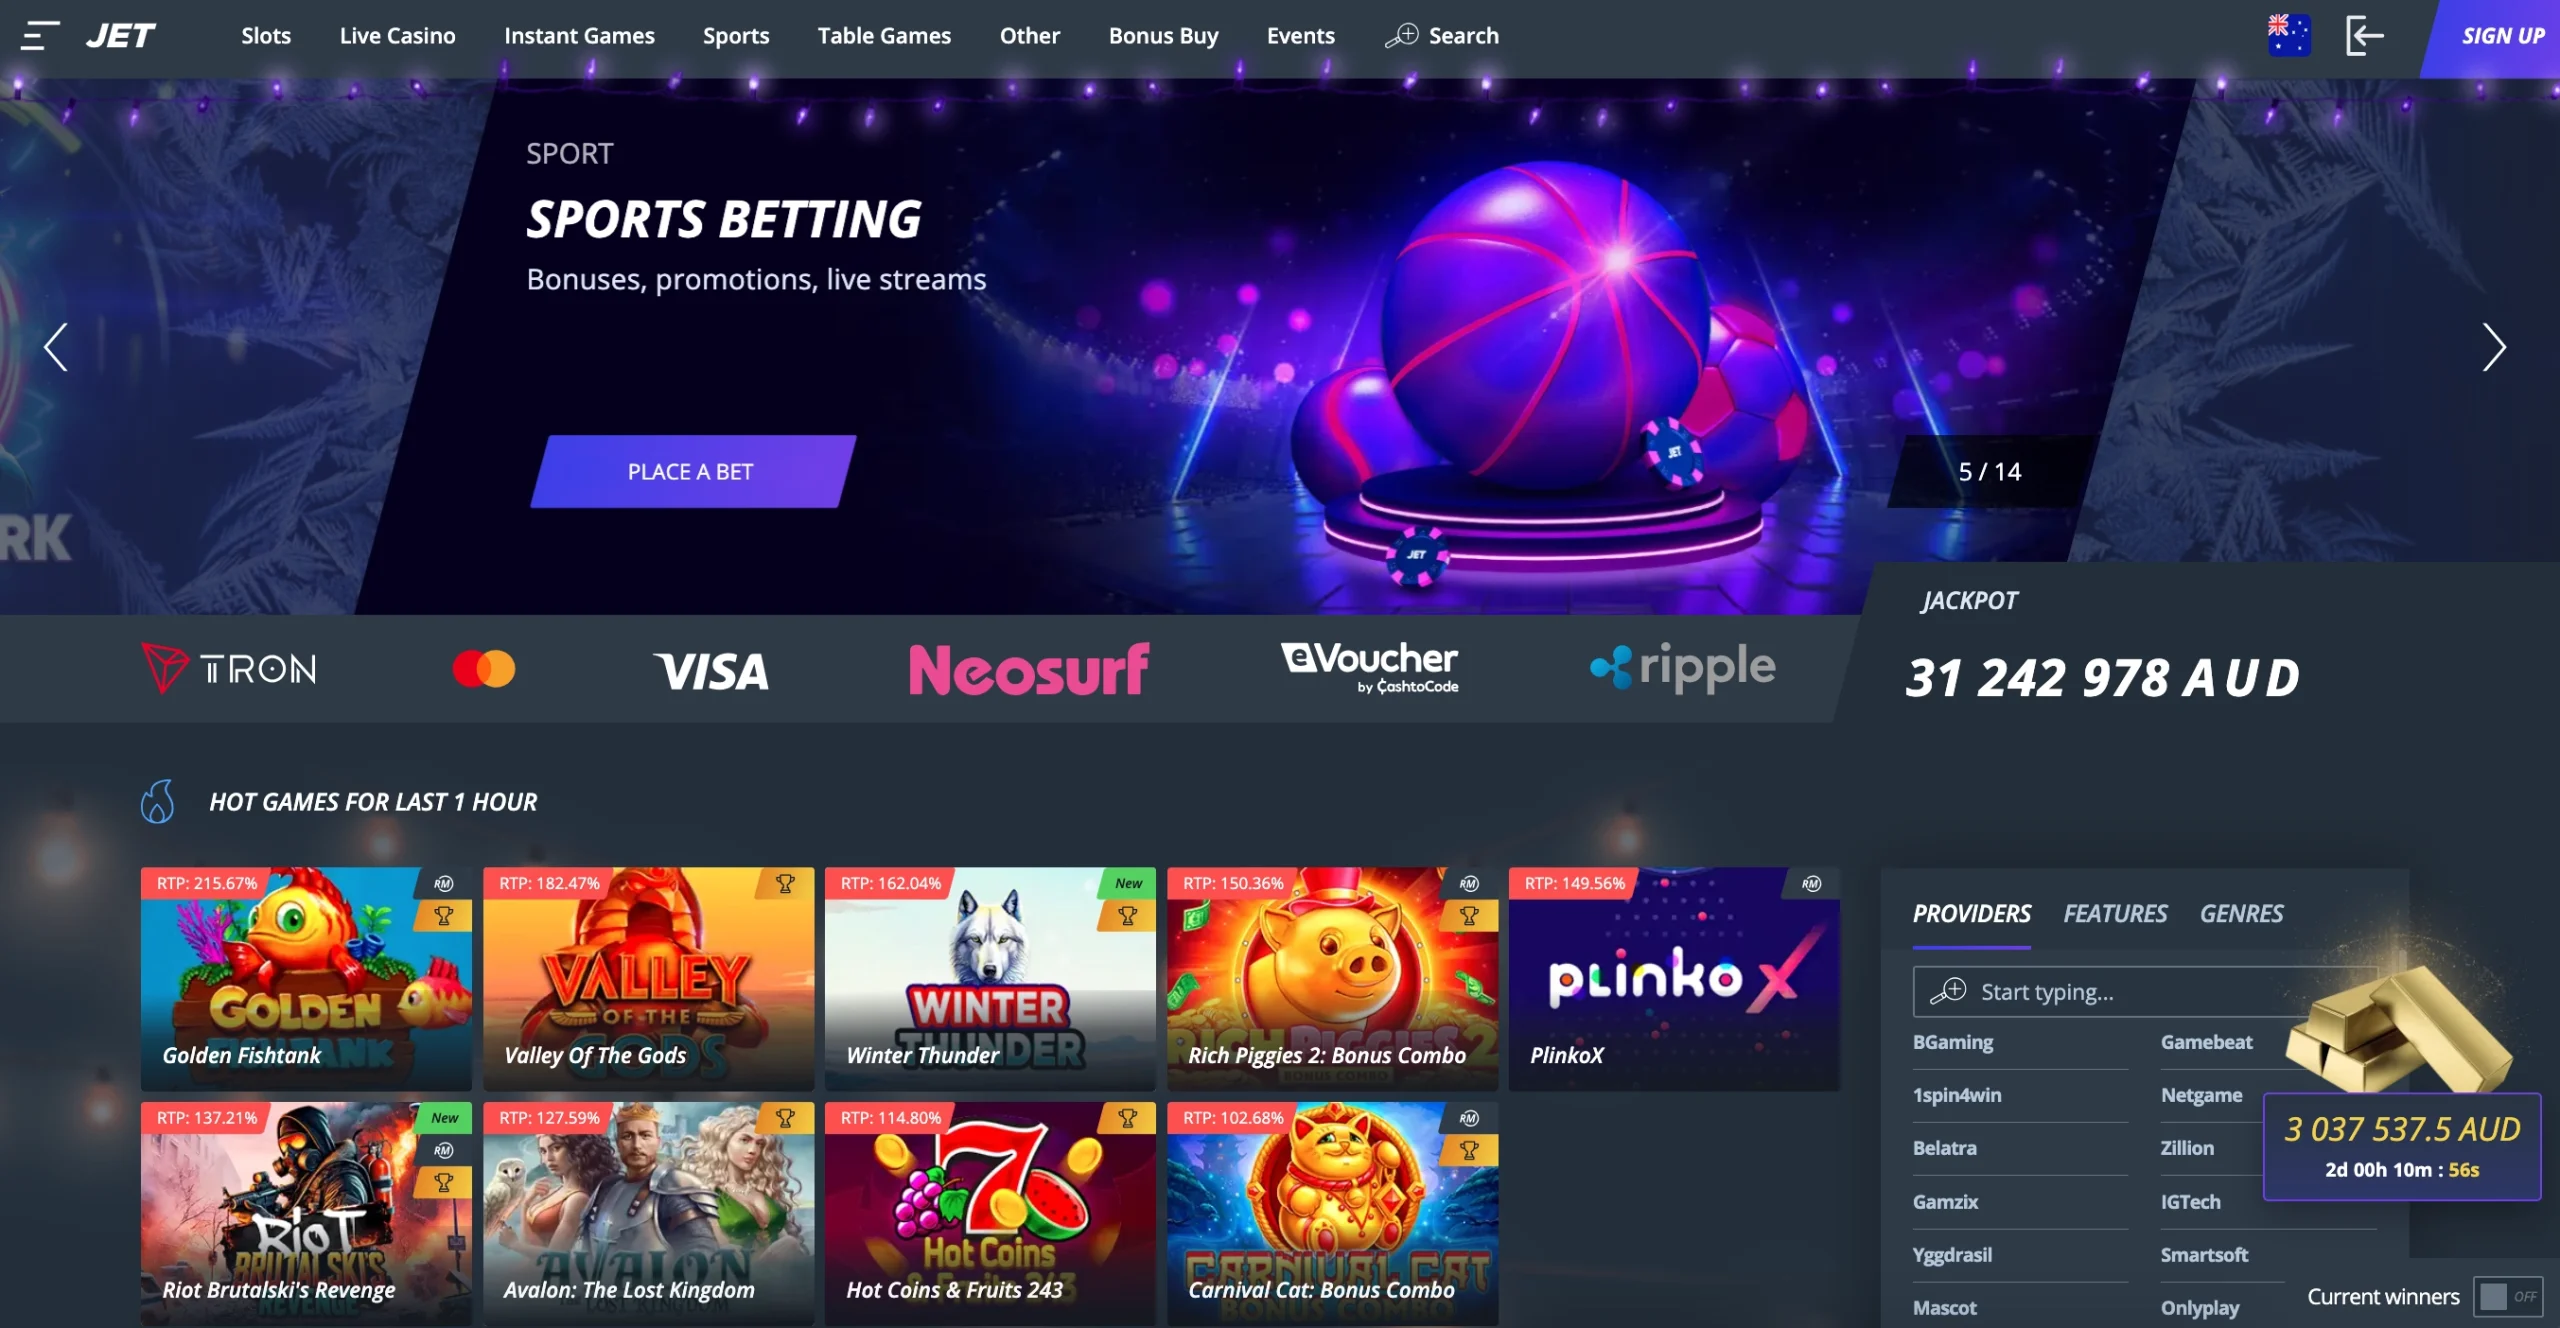Switch to the Features tab

(x=2115, y=913)
